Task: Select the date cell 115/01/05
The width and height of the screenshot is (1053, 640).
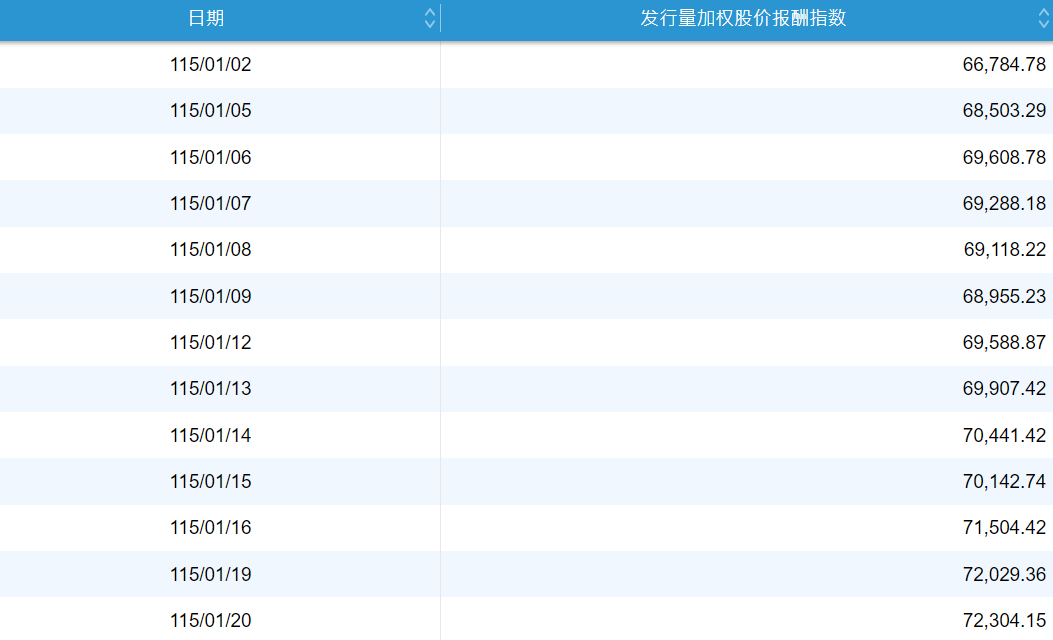Action: (x=211, y=111)
